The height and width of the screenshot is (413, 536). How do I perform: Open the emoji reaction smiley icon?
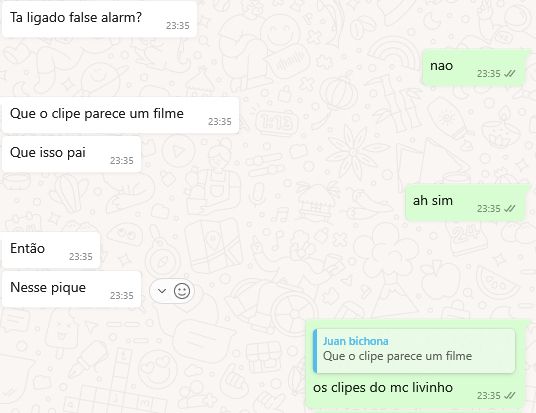click(x=182, y=291)
